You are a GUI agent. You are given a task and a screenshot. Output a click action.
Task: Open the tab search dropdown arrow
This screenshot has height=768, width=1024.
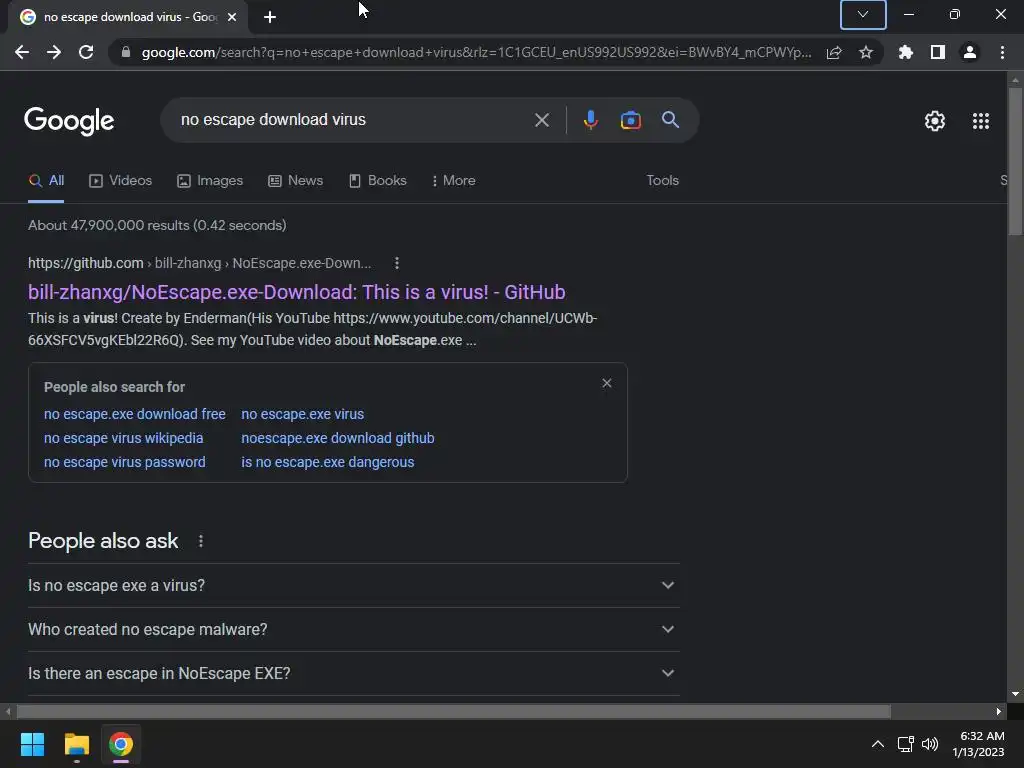863,14
